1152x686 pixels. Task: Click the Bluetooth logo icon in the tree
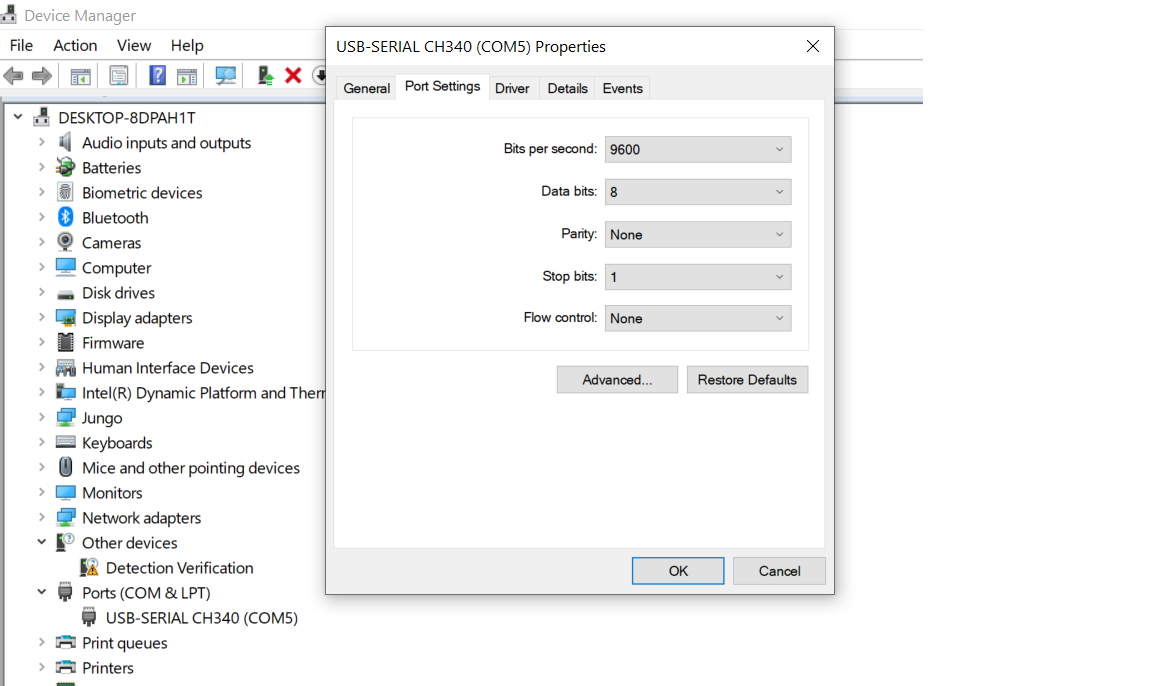pyautogui.click(x=65, y=217)
